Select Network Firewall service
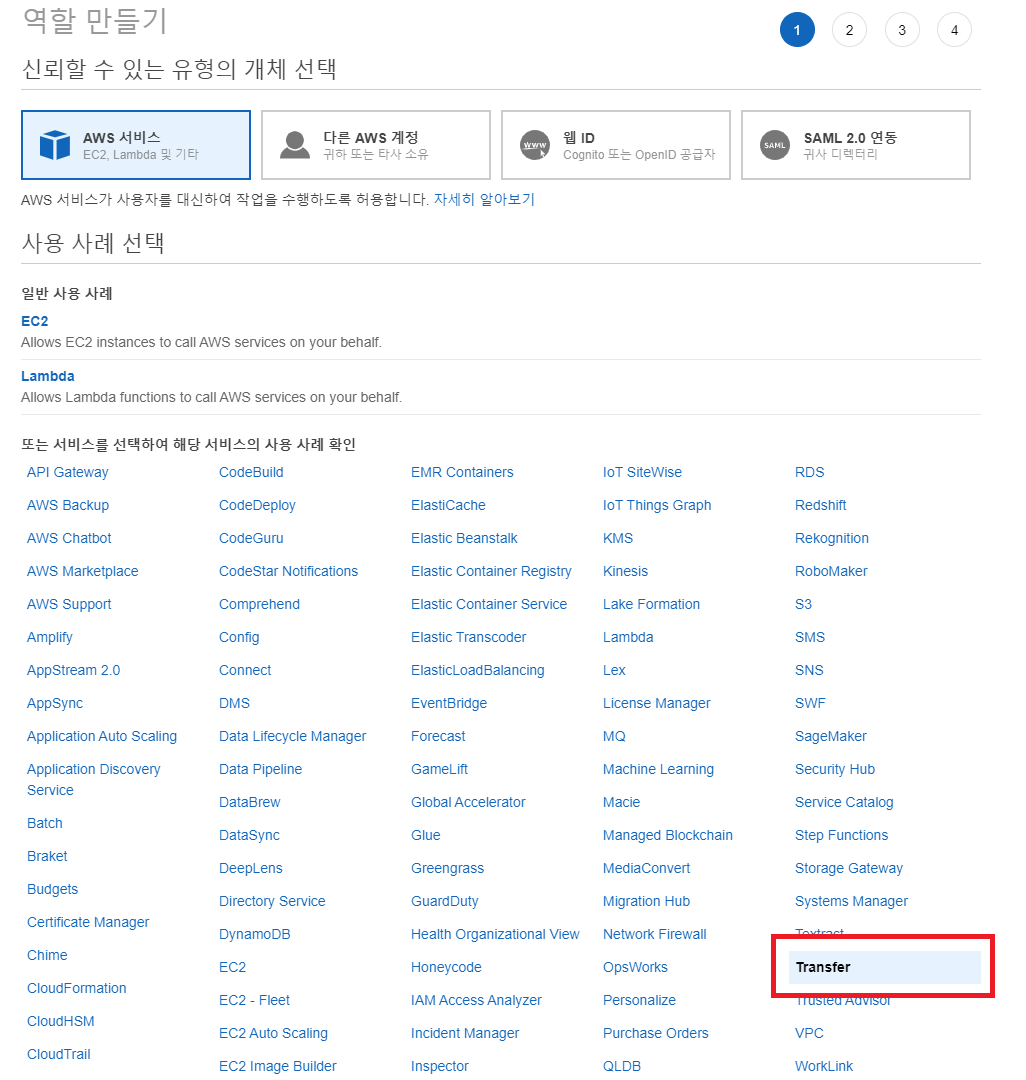Screen dimensions: 1026x1080 click(x=655, y=934)
